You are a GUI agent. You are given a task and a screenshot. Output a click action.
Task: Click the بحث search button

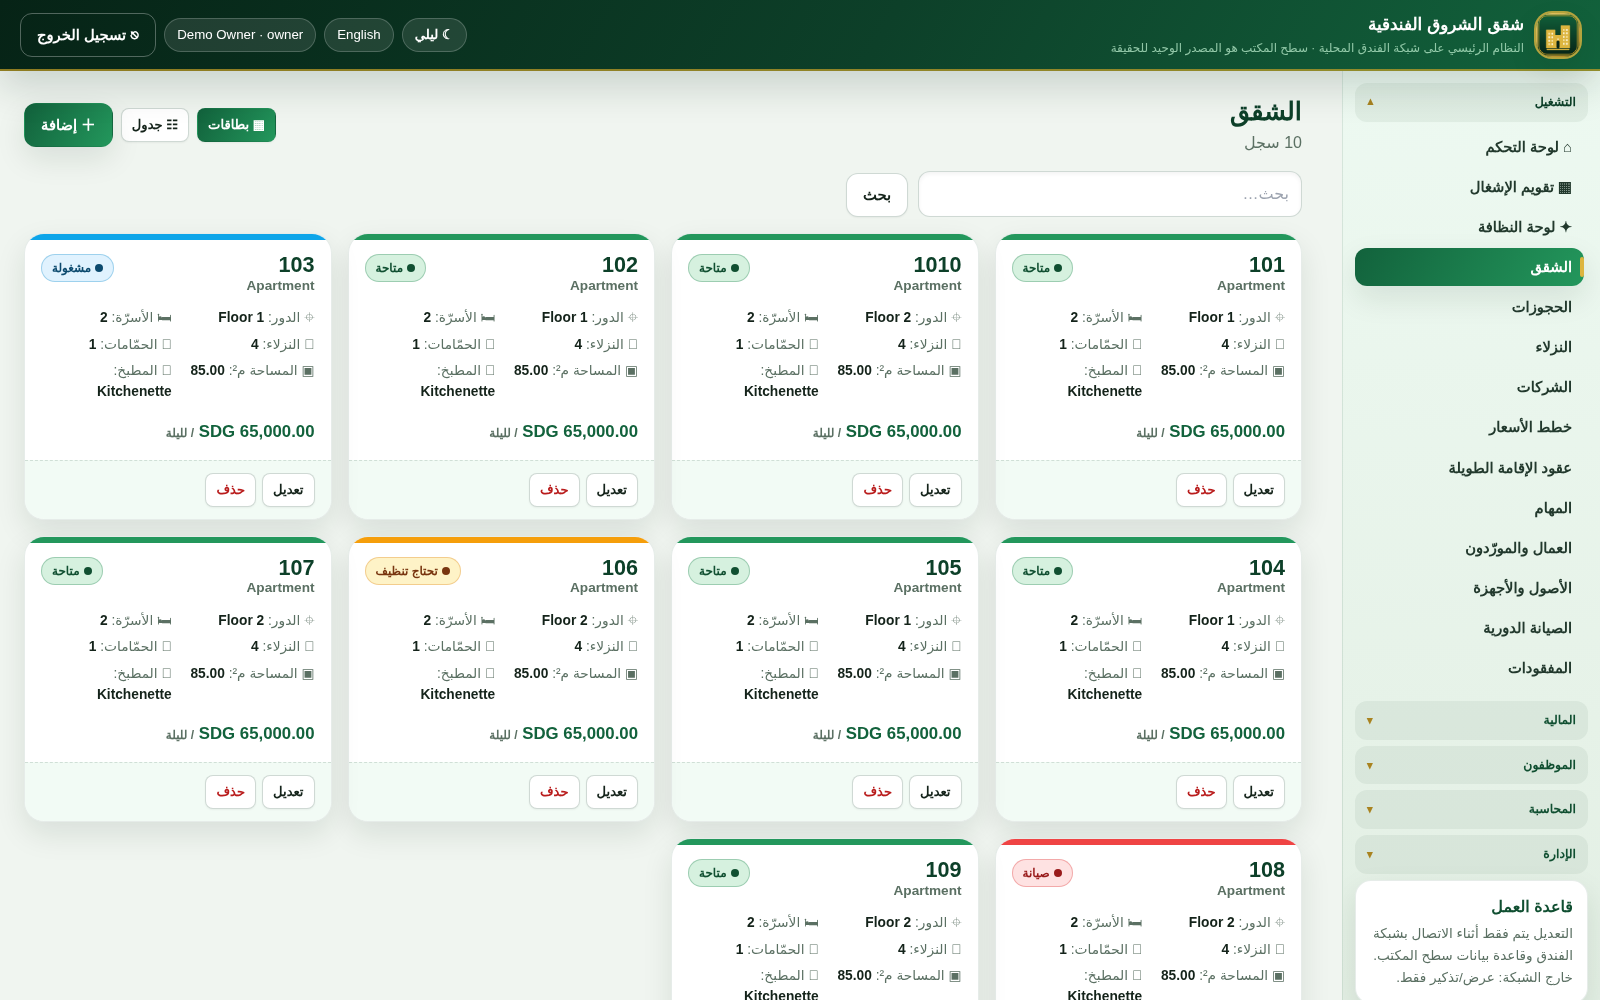[x=877, y=195]
